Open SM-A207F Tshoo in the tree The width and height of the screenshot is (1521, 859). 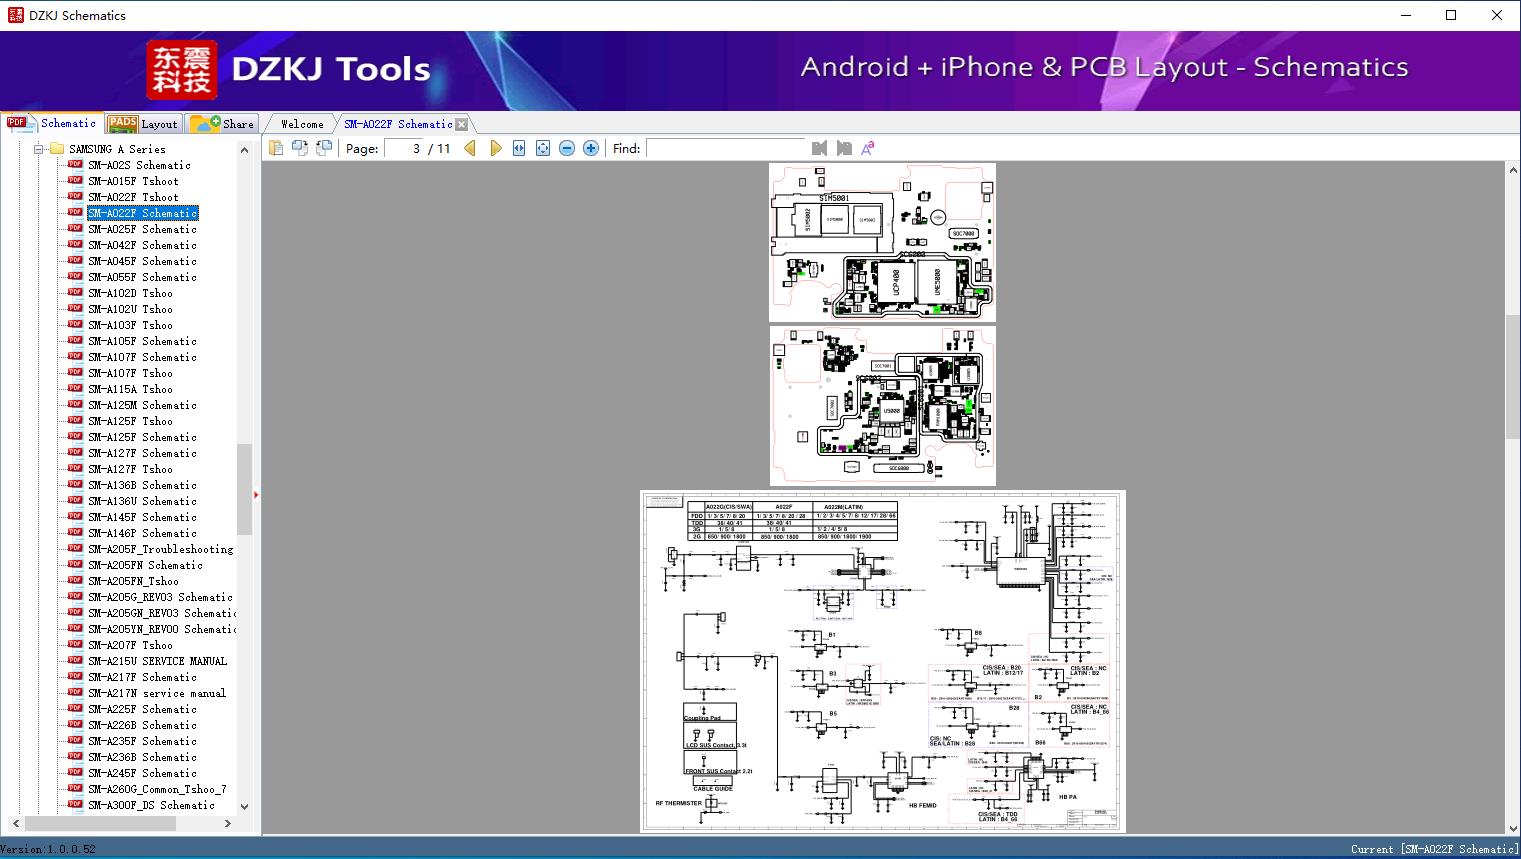click(130, 645)
